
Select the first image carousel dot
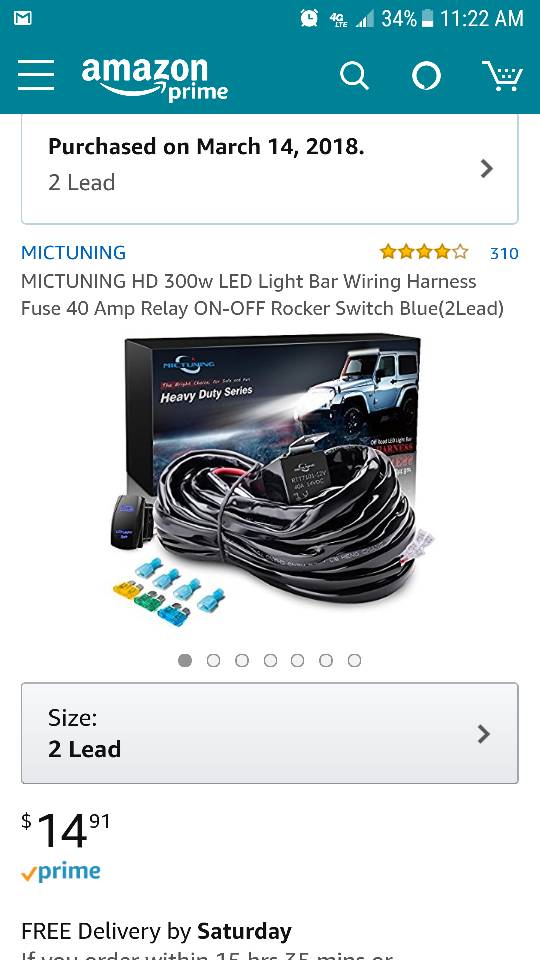click(185, 661)
